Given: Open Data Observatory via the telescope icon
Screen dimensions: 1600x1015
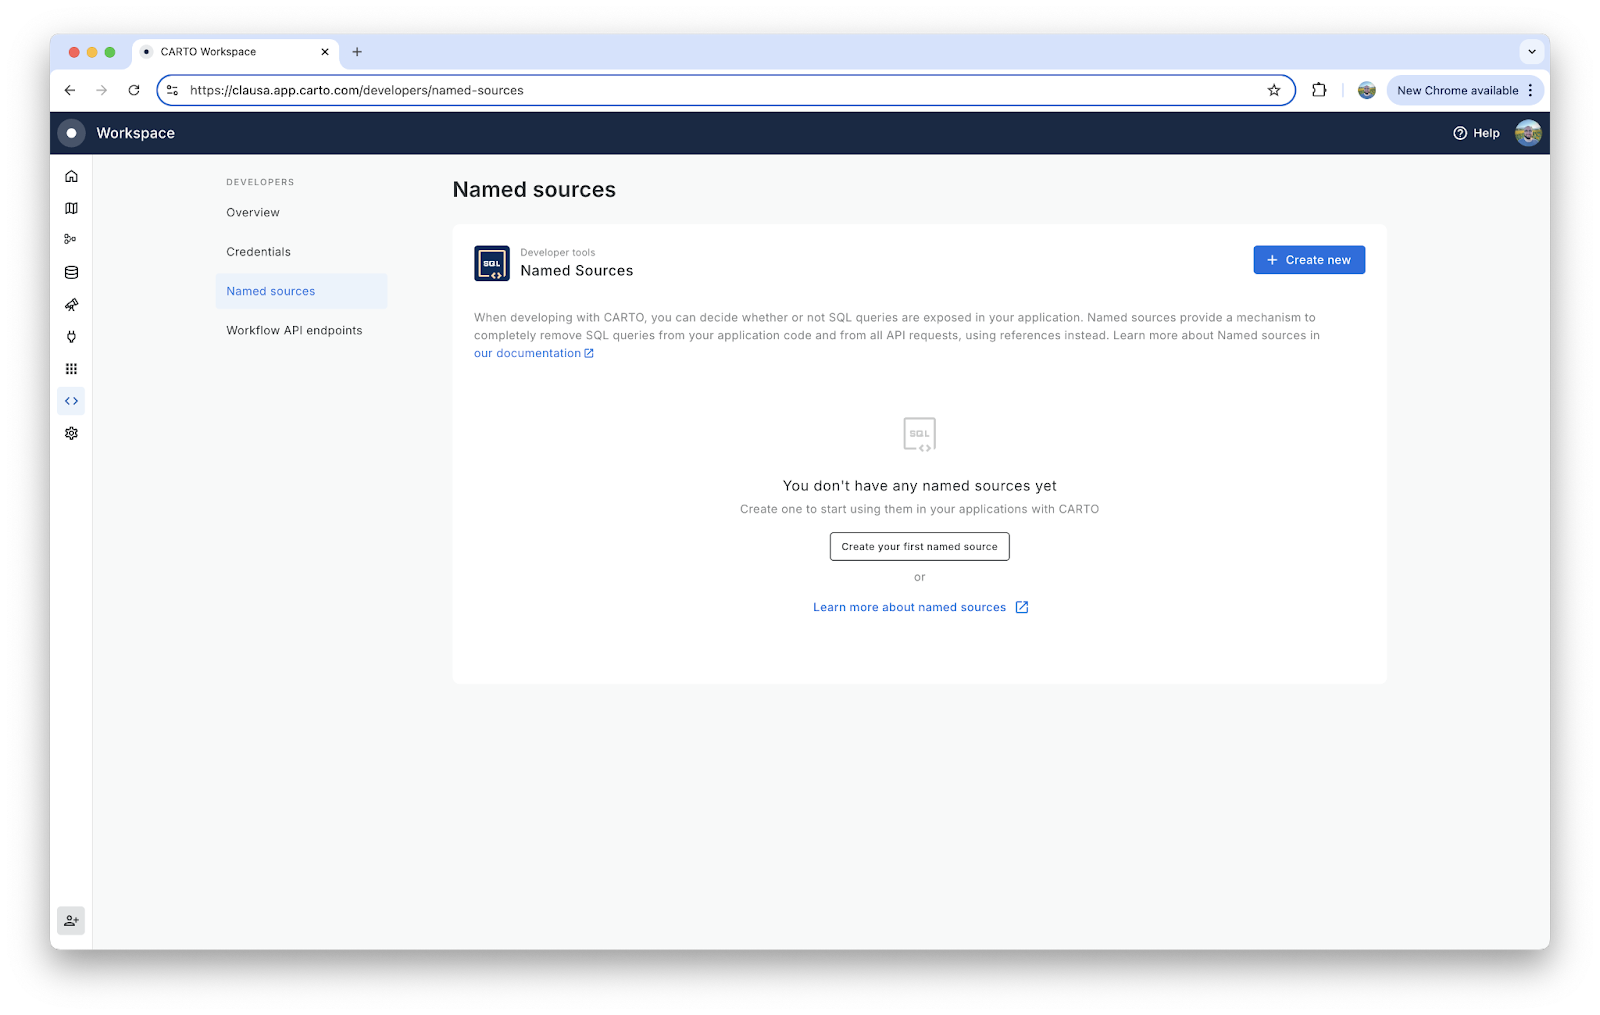Looking at the screenshot, I should (x=70, y=305).
